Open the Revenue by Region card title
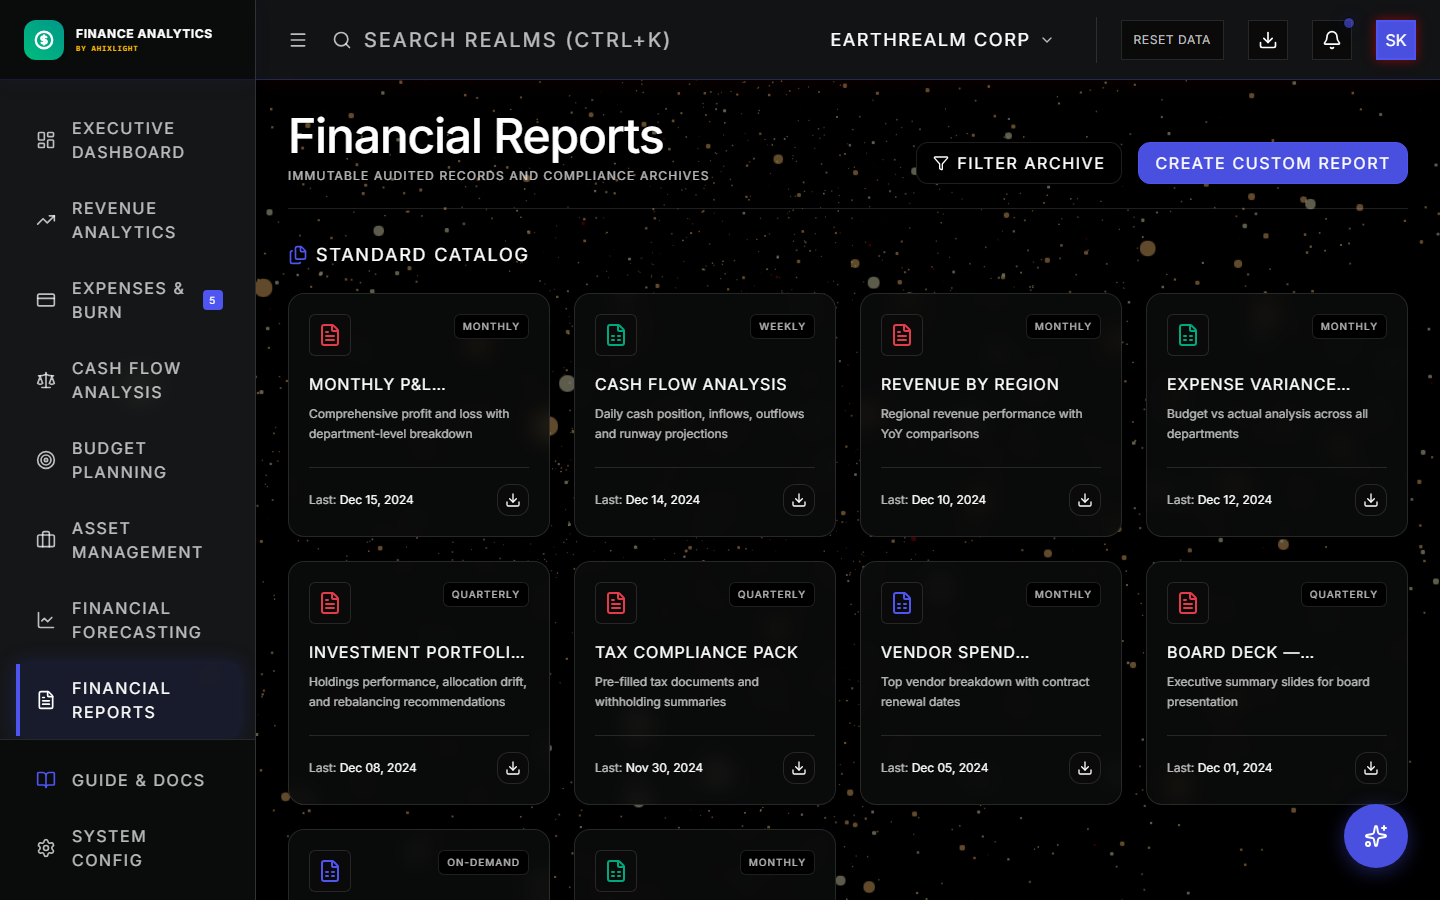 pyautogui.click(x=970, y=384)
